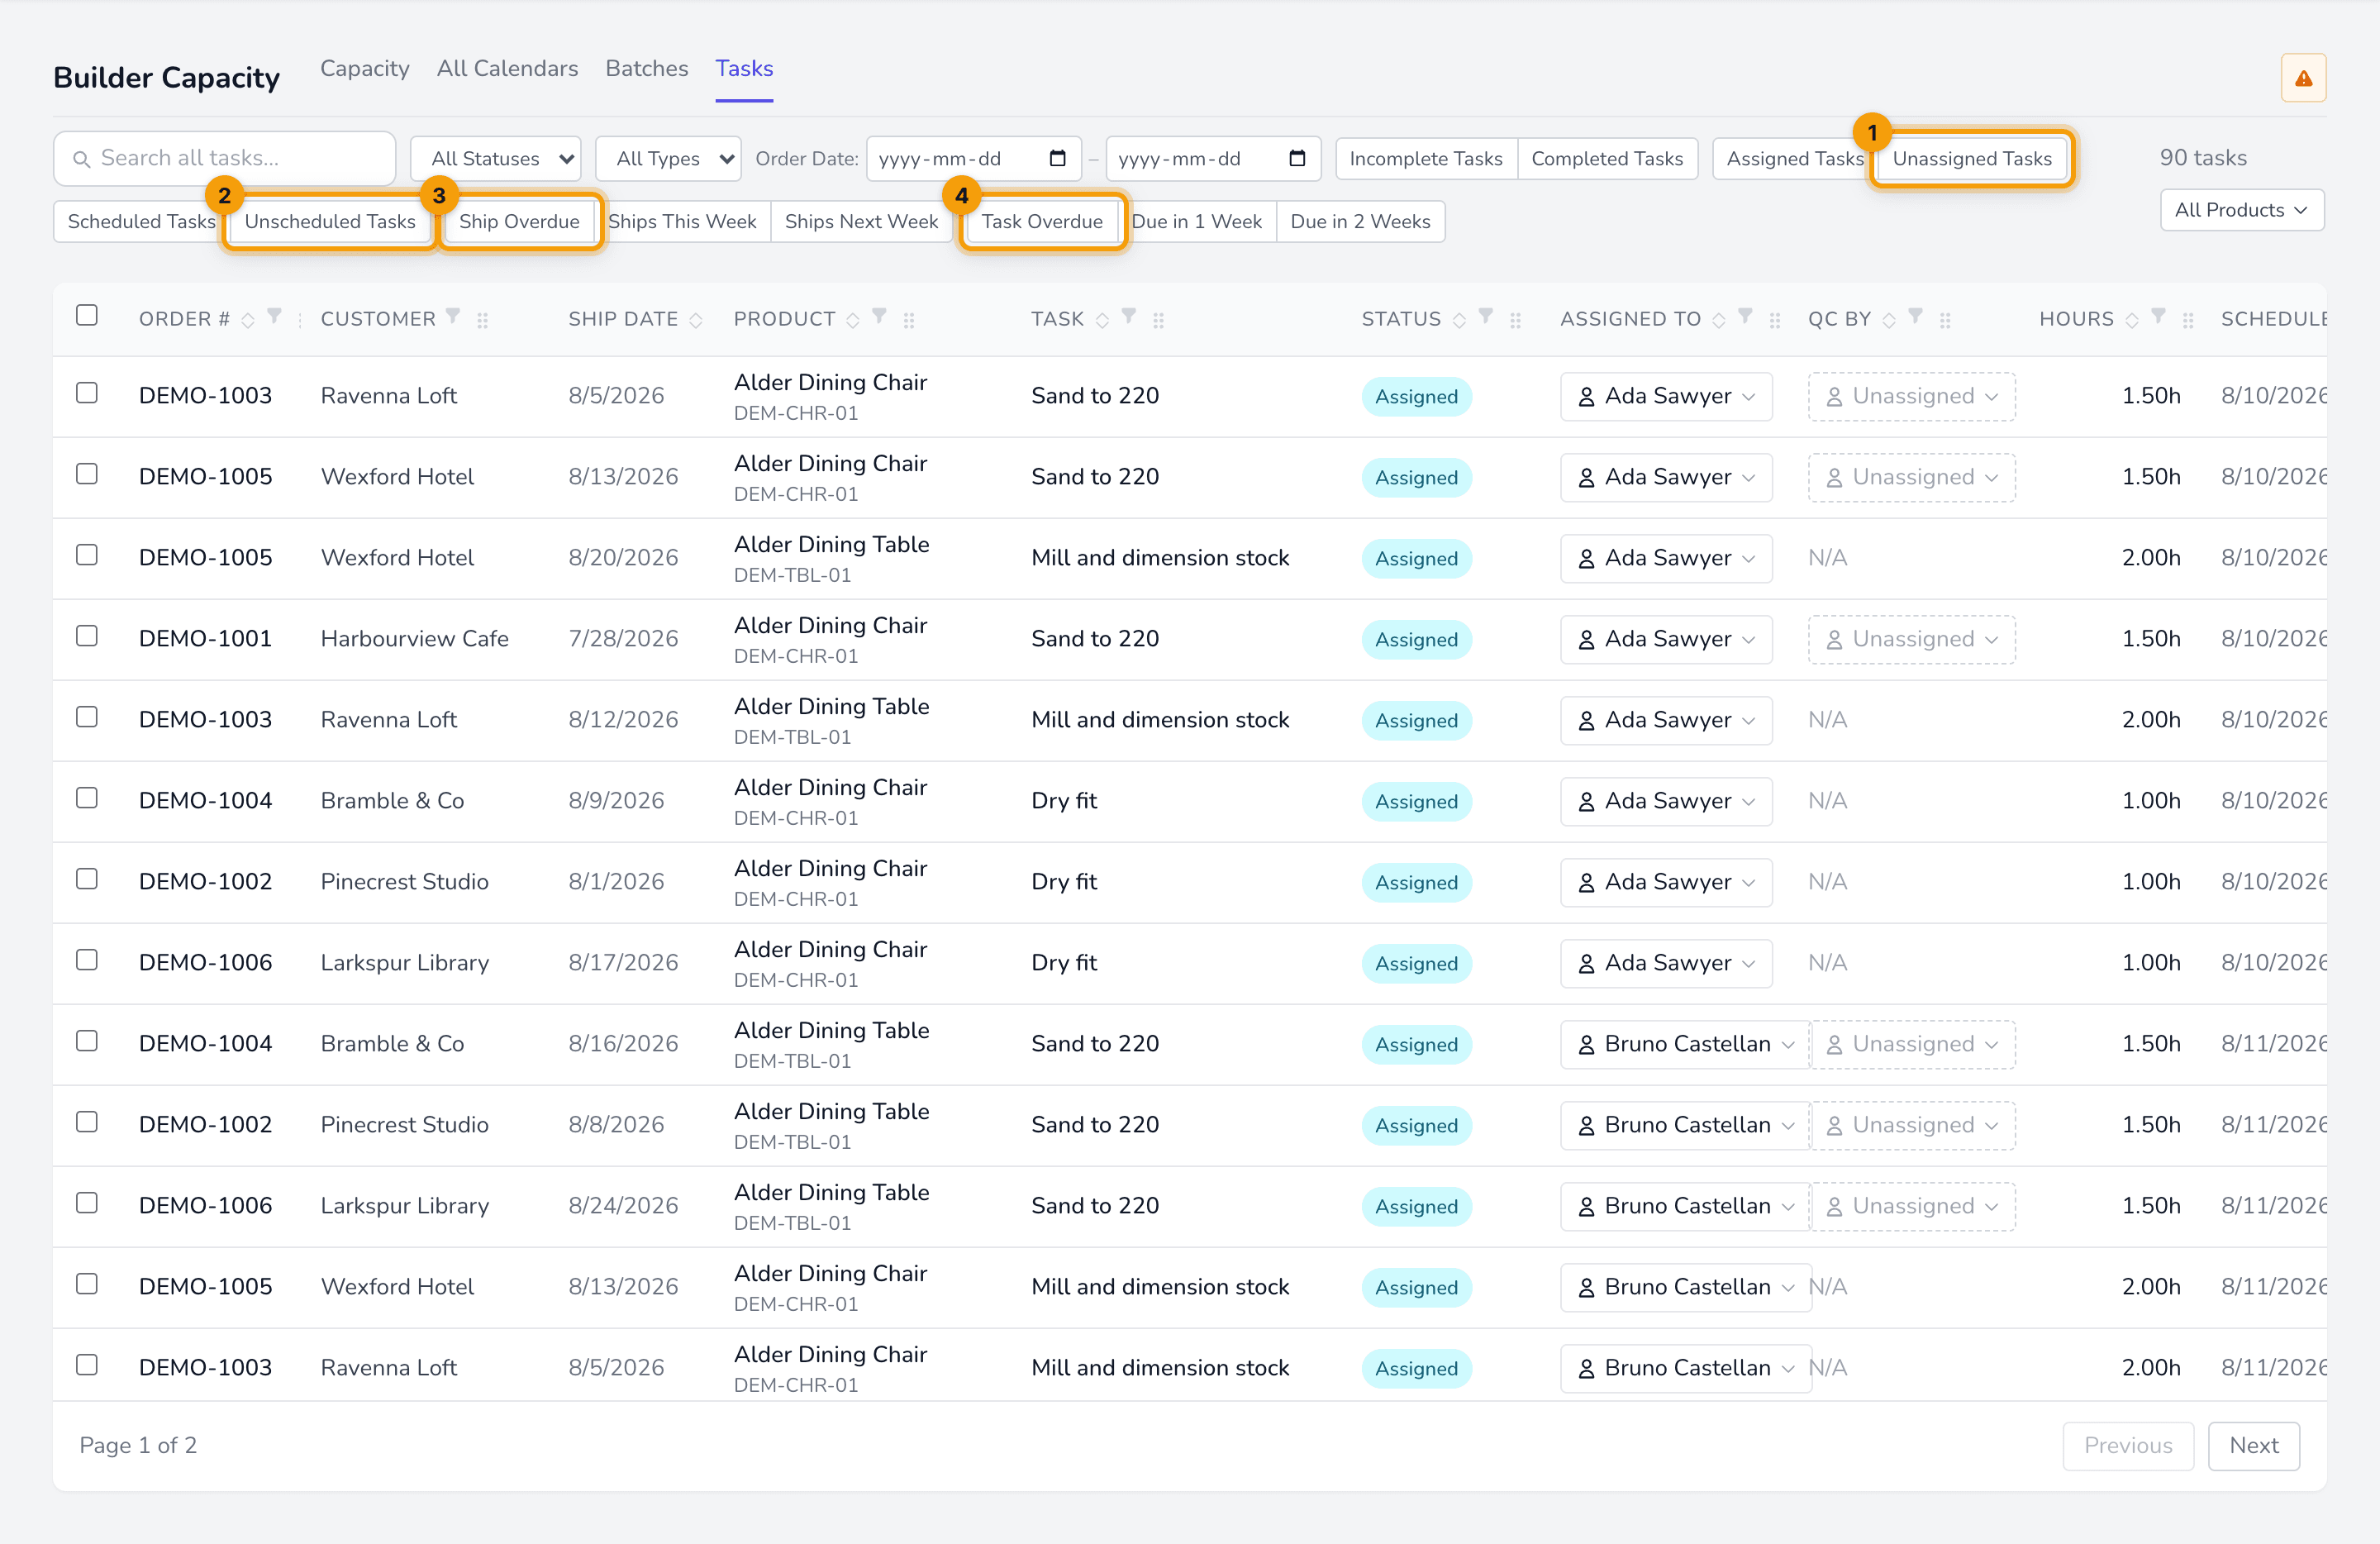Check the DEMO-1003 Ravenna Loft 8/12/2026 row
2380x1544 pixels.
(87, 717)
